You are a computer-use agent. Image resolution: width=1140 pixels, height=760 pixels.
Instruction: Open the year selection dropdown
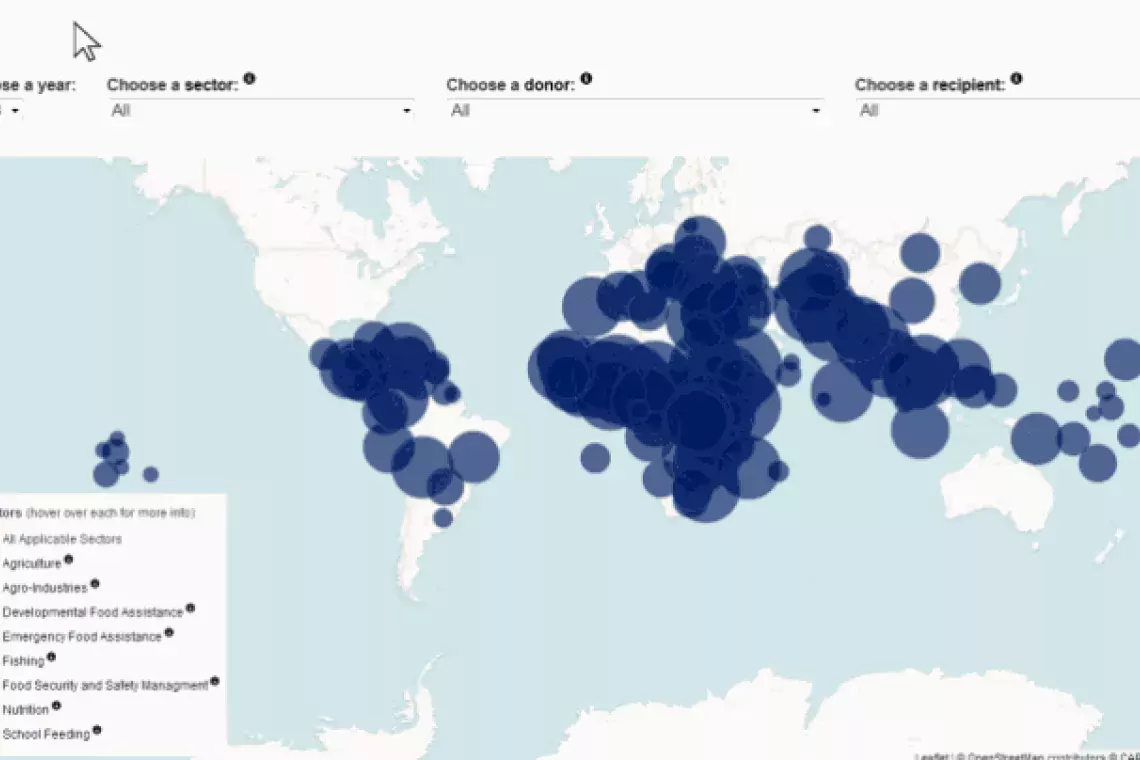pyautogui.click(x=12, y=111)
